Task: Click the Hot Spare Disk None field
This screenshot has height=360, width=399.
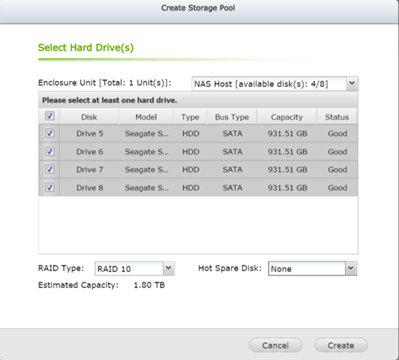Action: click(x=312, y=268)
